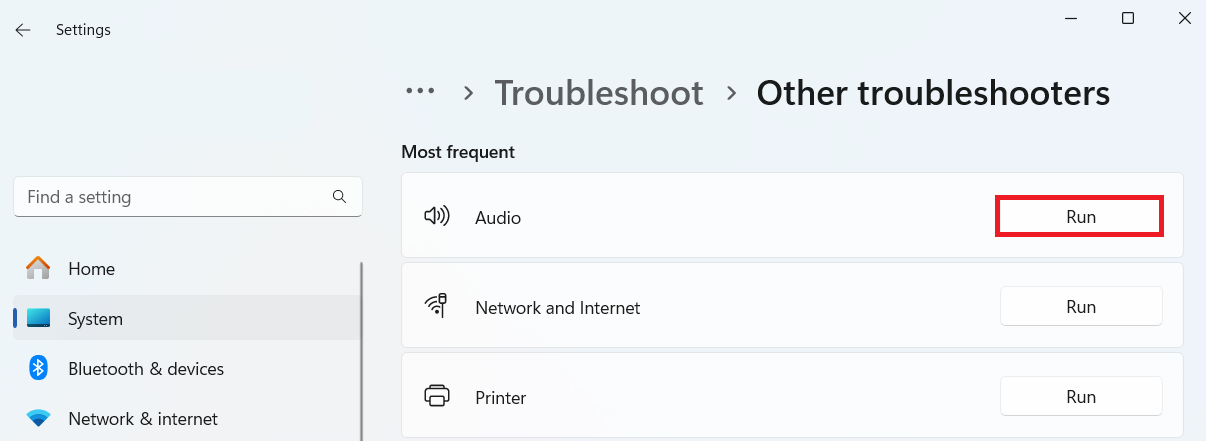Run the Printer troubleshooter
The height and width of the screenshot is (441, 1206).
[x=1080, y=396]
